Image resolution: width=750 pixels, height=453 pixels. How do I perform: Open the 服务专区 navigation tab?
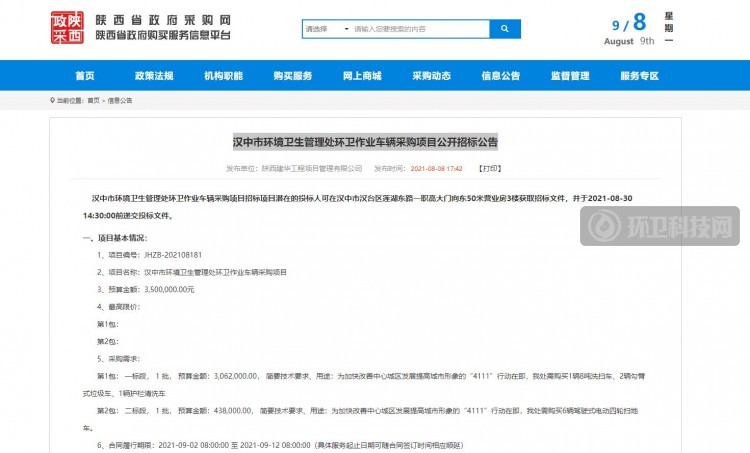(640, 76)
